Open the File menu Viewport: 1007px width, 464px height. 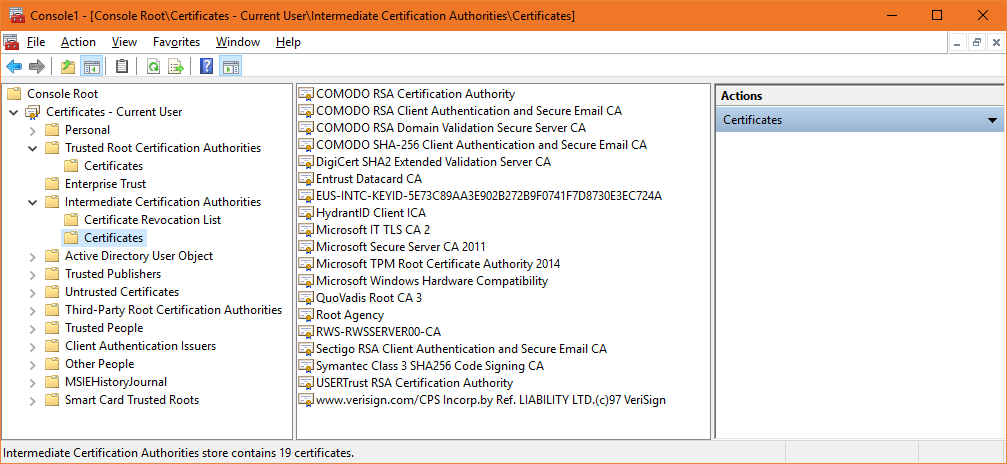(36, 42)
